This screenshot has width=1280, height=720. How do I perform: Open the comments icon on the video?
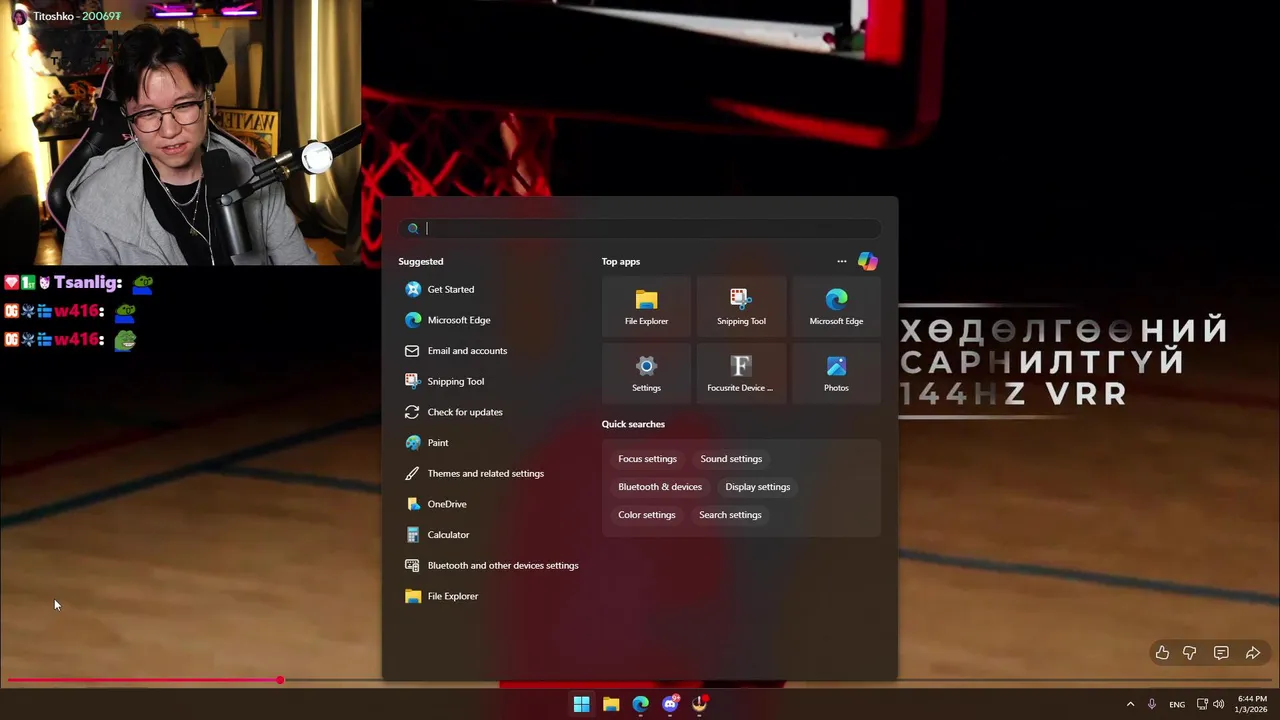point(1221,653)
